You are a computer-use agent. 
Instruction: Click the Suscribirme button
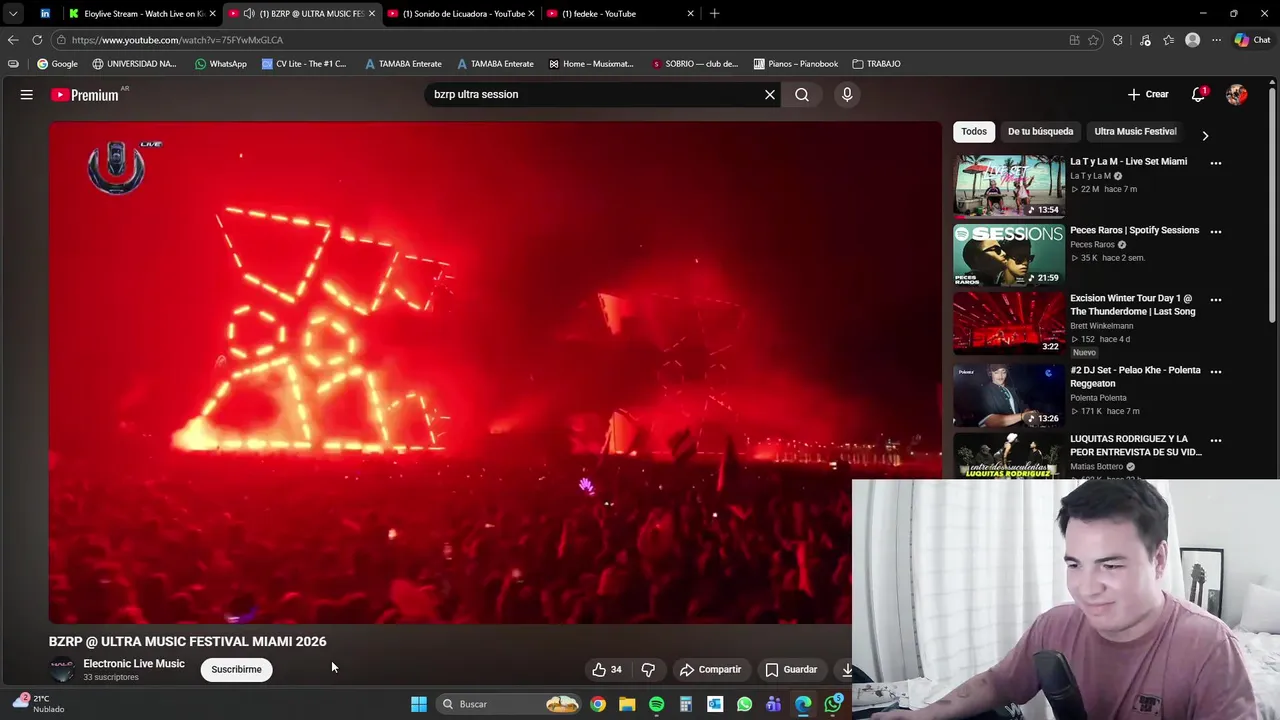pos(236,670)
